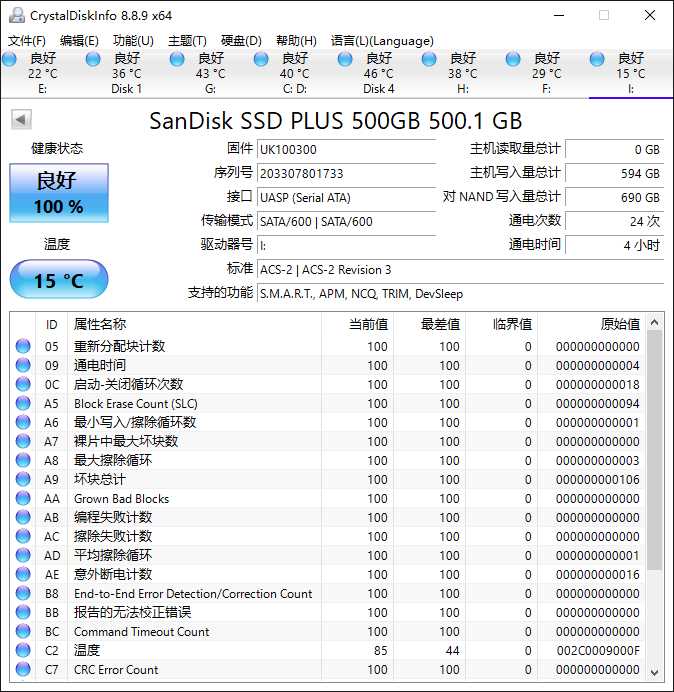The image size is (674, 692).
Task: Open the 主题(T) menu
Action: pos(187,41)
